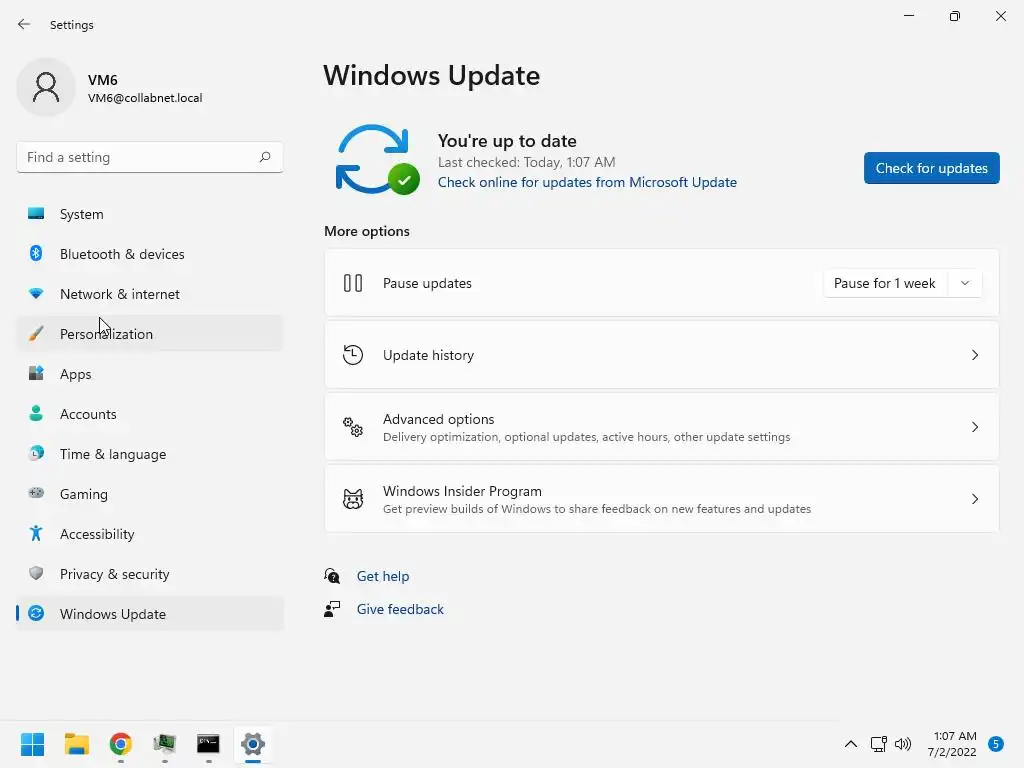The image size is (1024, 768).
Task: Click the large update status sync icon
Action: (377, 160)
